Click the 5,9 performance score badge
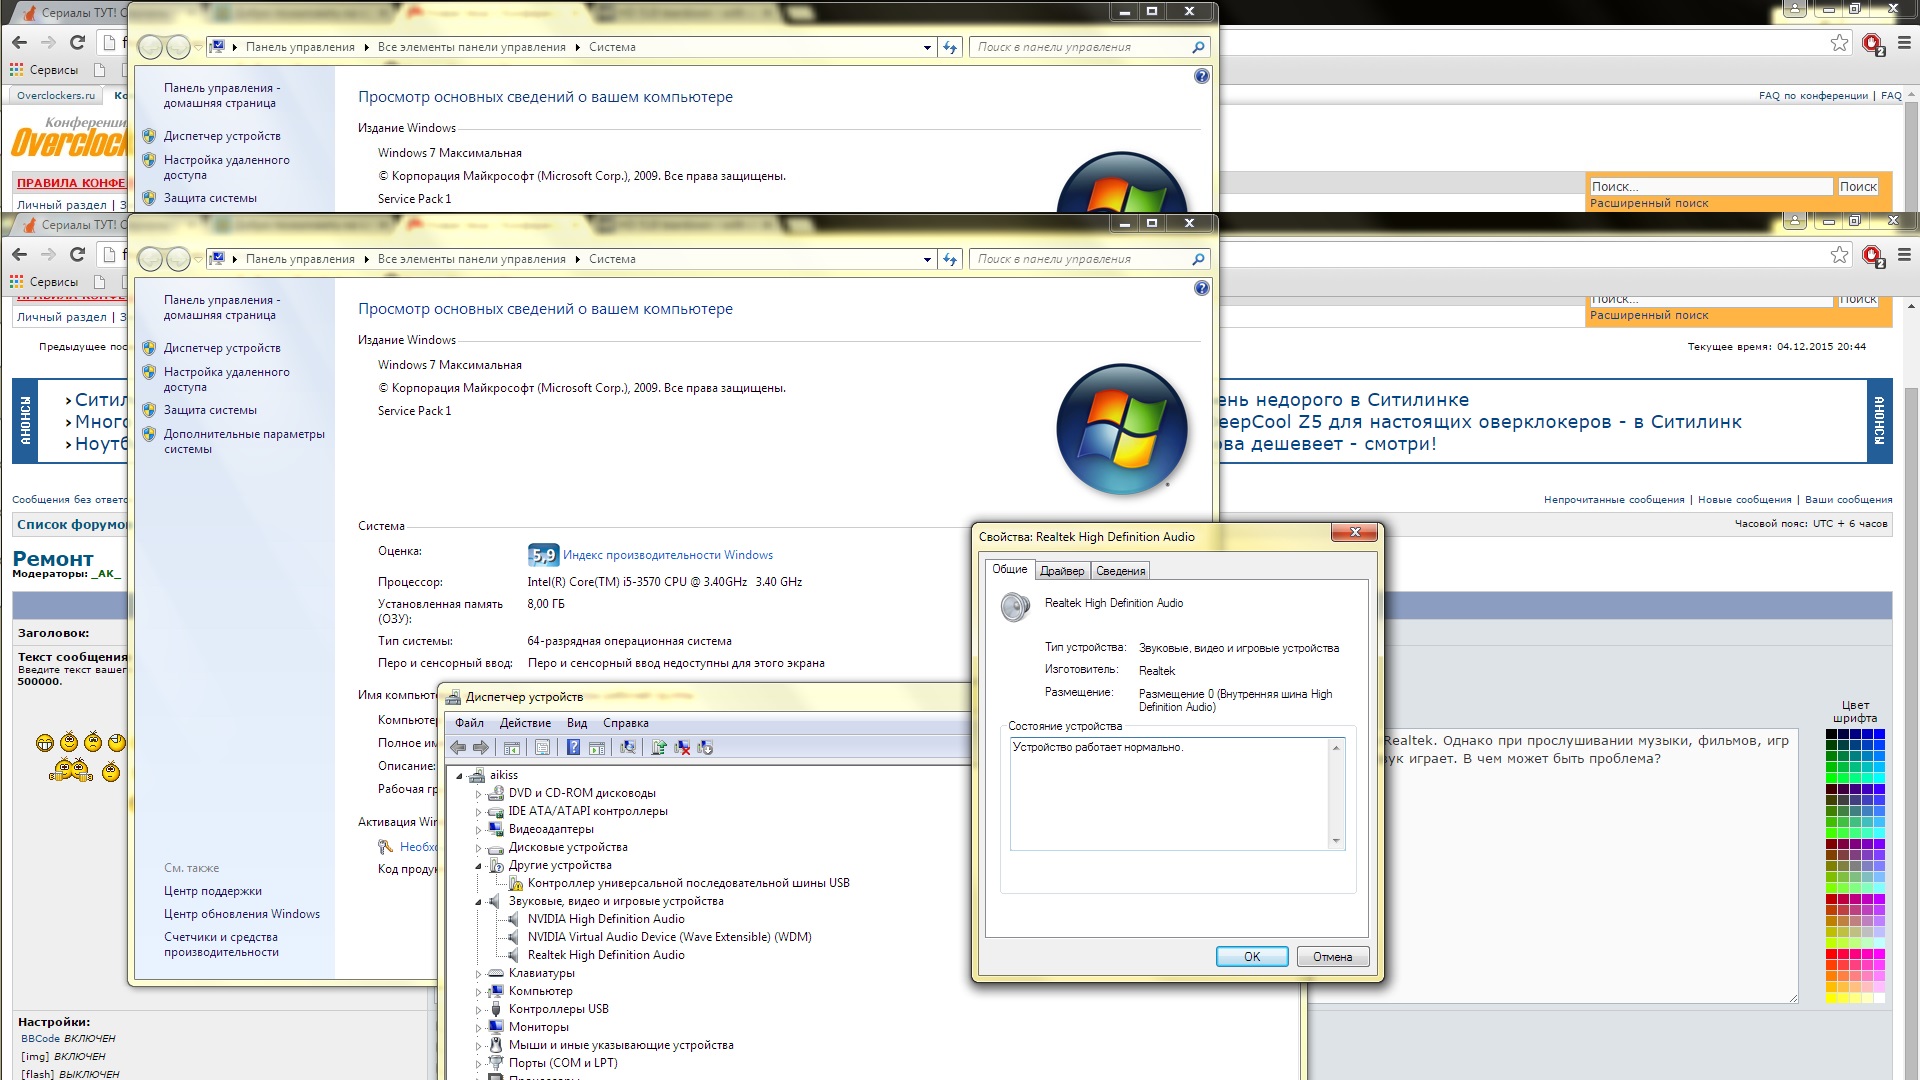The height and width of the screenshot is (1080, 1920). (542, 555)
